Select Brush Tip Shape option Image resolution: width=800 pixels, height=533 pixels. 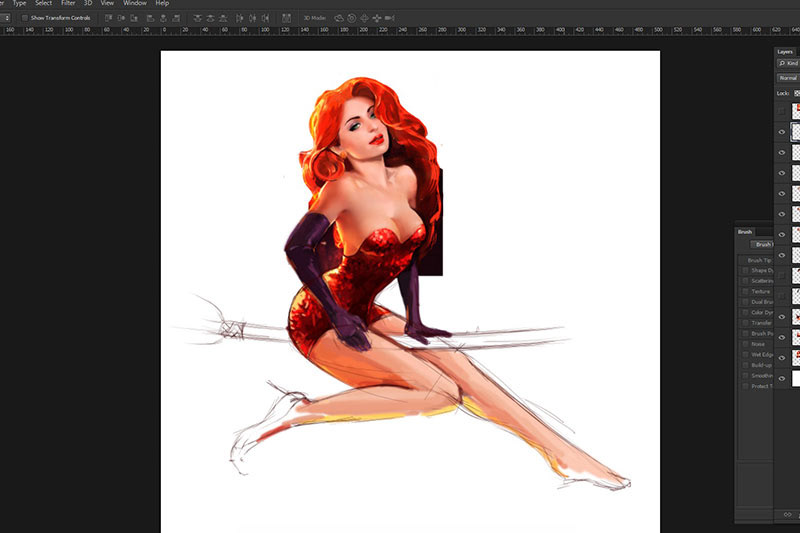757,260
